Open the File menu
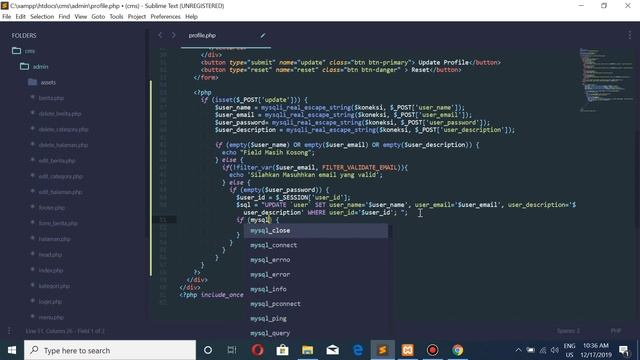This screenshot has height=360, width=640. click(7, 17)
